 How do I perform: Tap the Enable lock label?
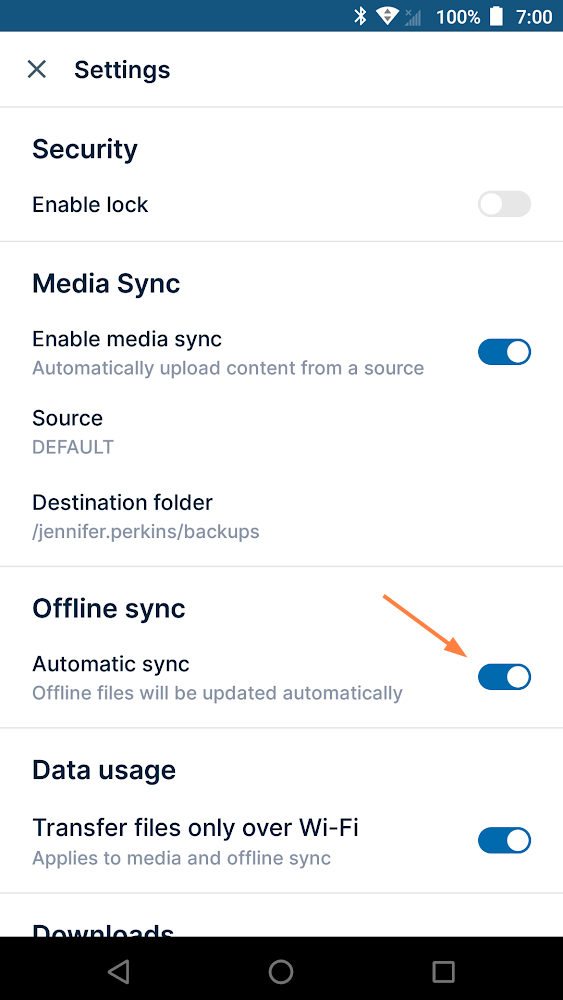pos(90,205)
